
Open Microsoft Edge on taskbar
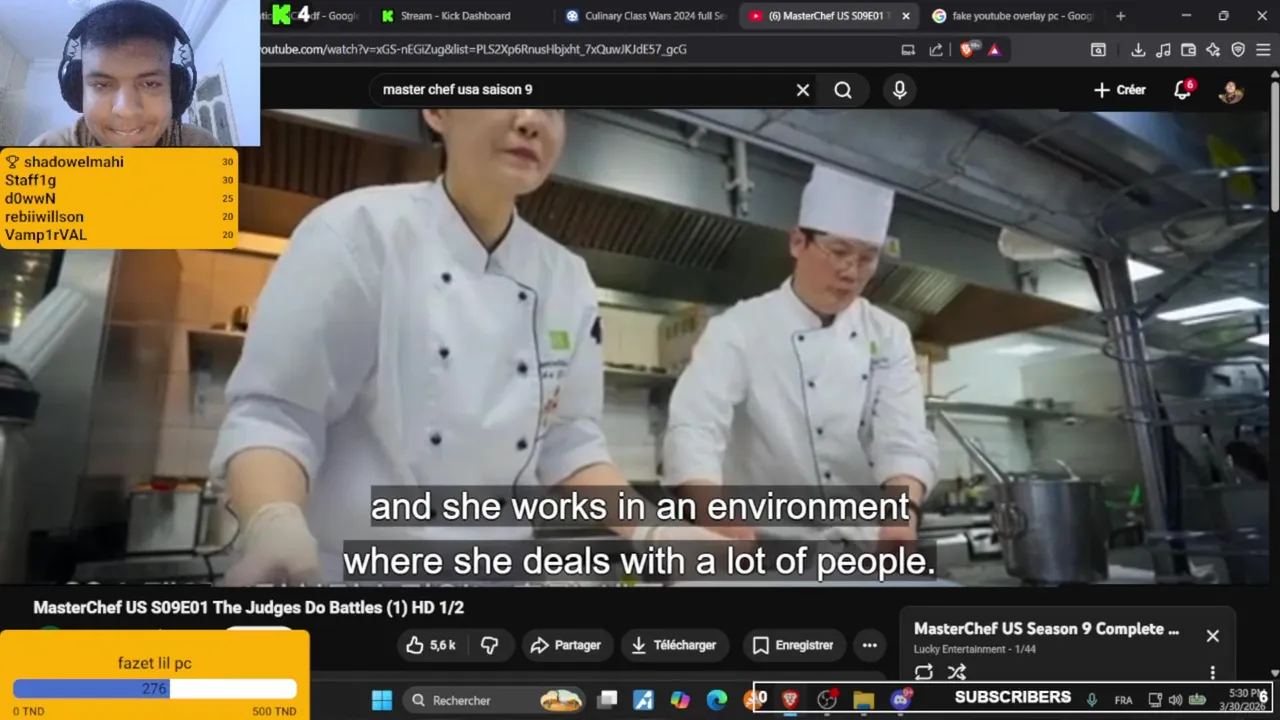click(716, 700)
